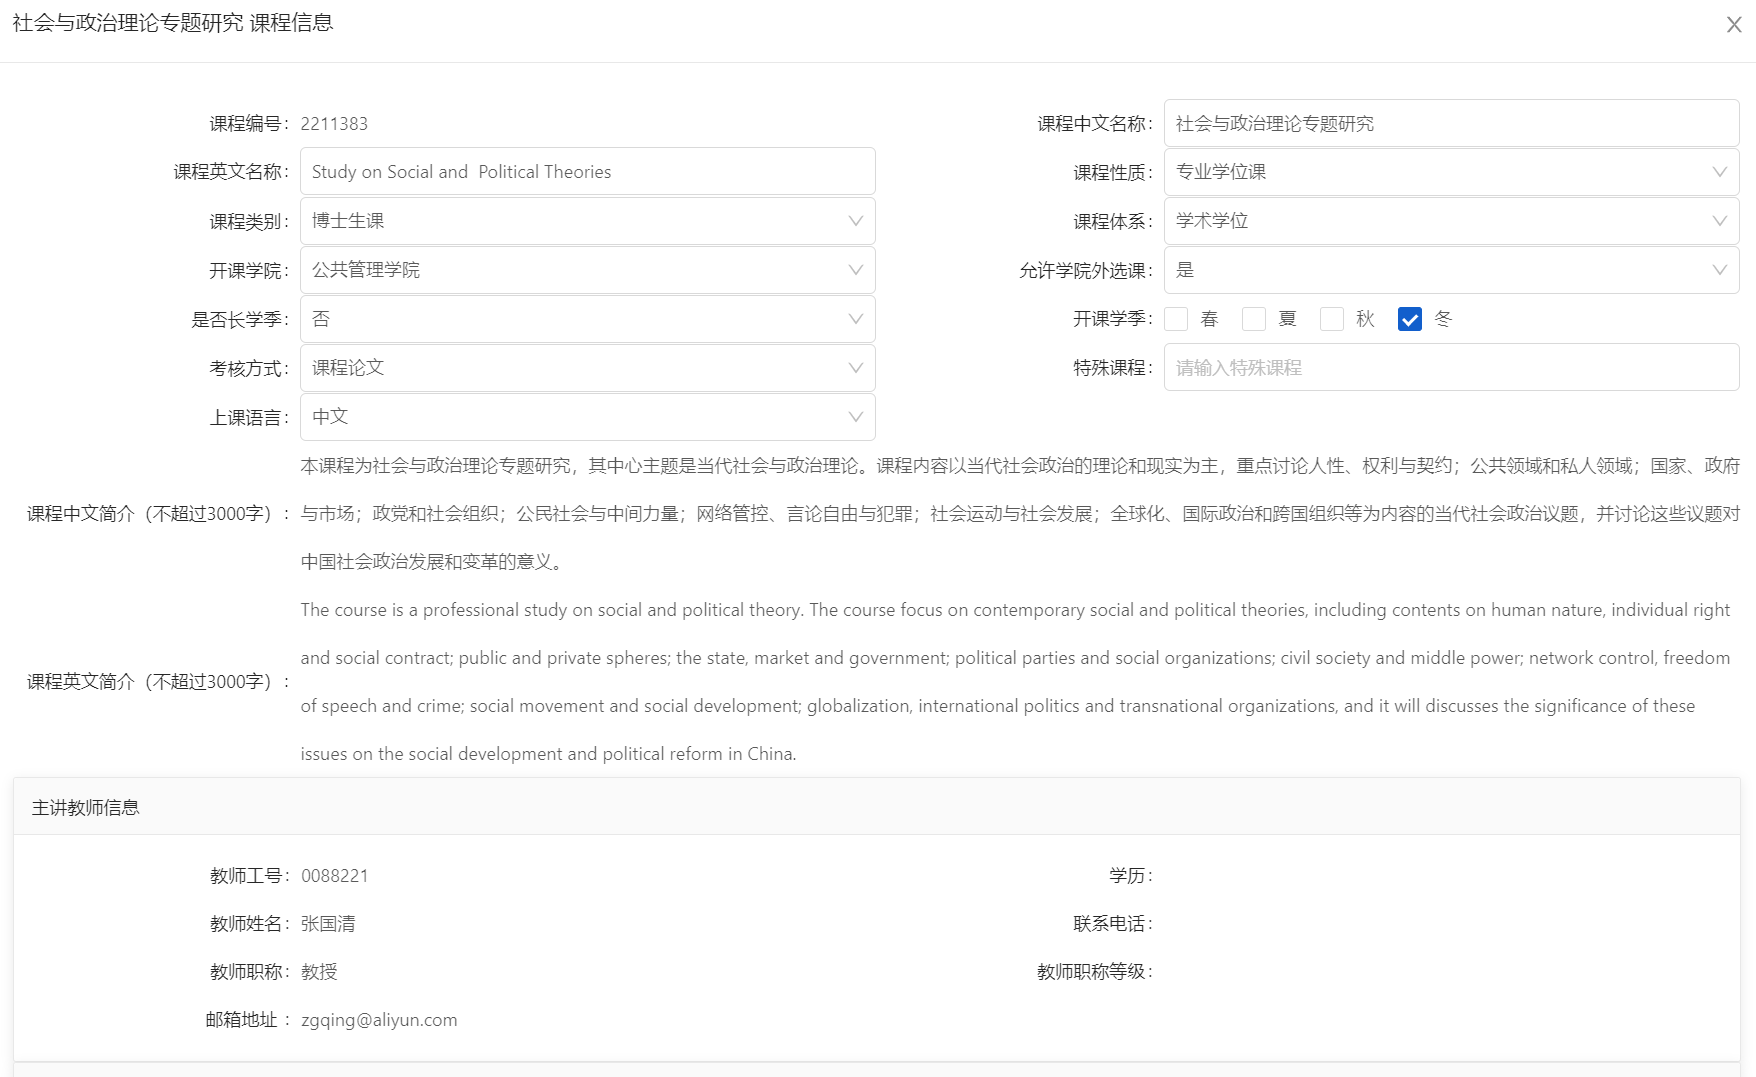1756x1077 pixels.
Task: Expand the 是否长学季 dropdown
Action: click(x=587, y=319)
